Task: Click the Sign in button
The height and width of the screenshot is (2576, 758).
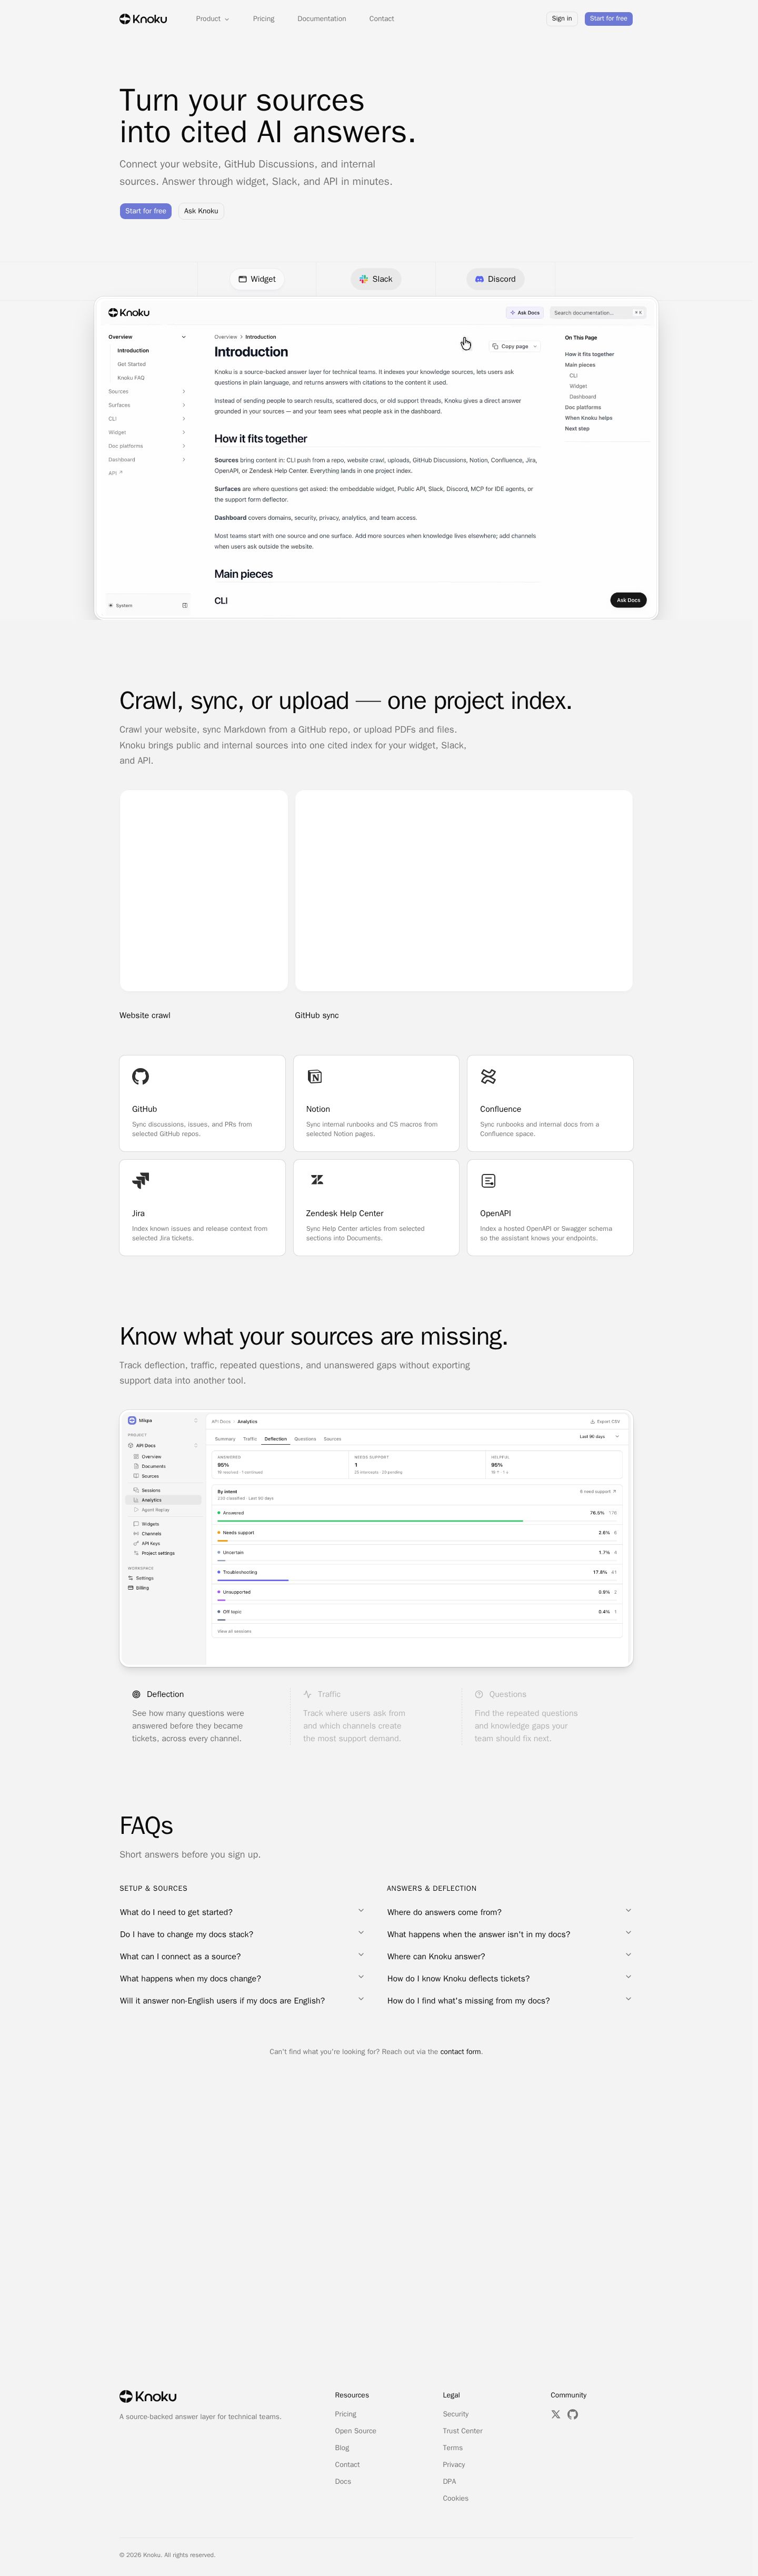Action: pyautogui.click(x=562, y=18)
